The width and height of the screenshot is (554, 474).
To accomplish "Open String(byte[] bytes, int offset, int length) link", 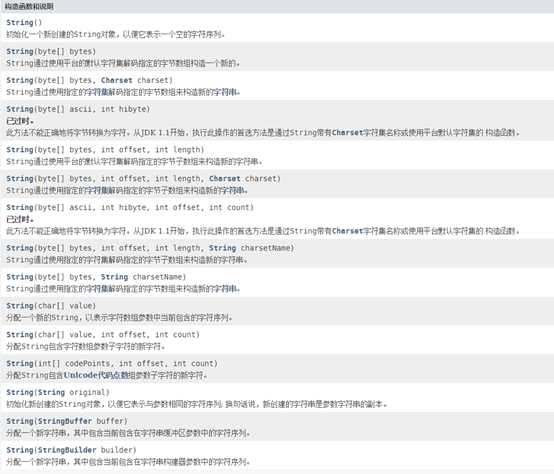I will tap(20, 150).
